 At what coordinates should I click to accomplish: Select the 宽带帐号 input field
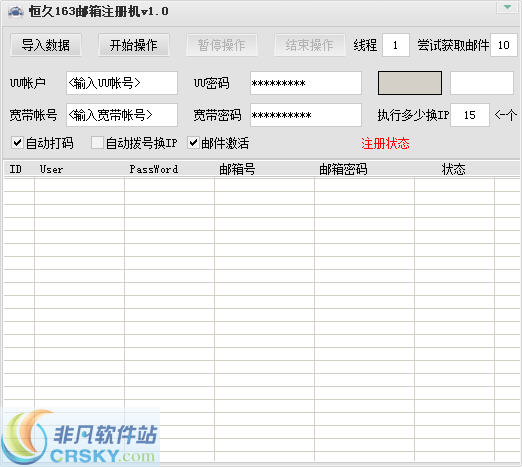[122, 115]
